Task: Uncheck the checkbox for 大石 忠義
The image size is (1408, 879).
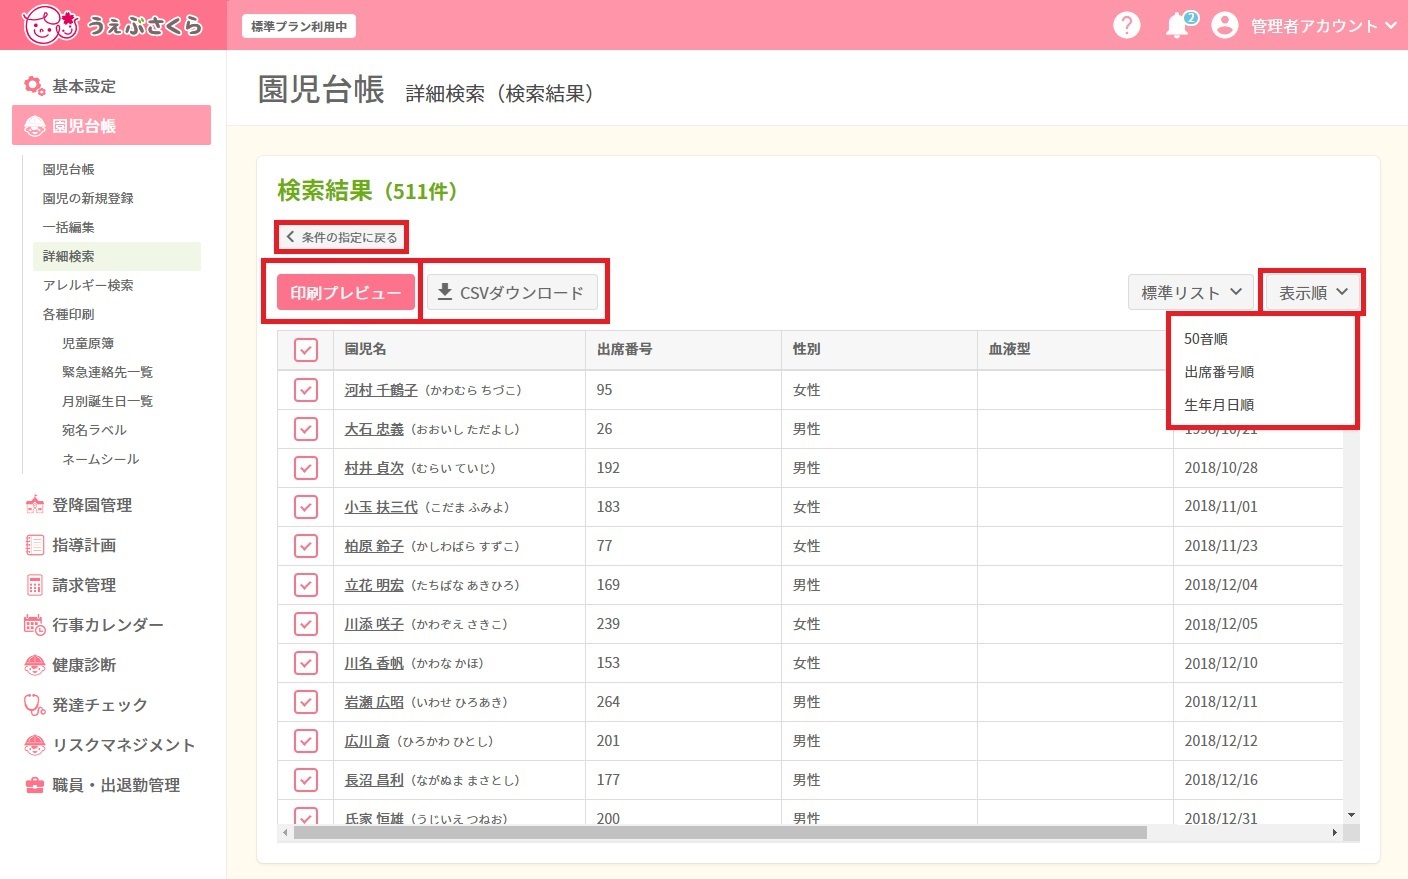Action: (x=306, y=429)
